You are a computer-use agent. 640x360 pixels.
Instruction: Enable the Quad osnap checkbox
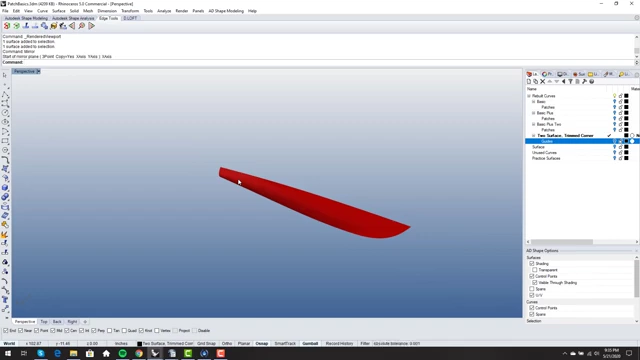(124, 331)
